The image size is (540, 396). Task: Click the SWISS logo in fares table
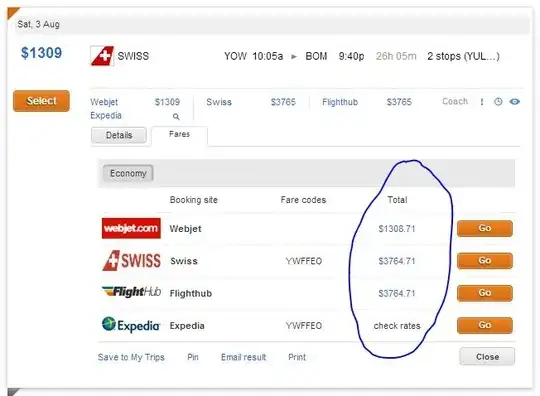pos(132,261)
